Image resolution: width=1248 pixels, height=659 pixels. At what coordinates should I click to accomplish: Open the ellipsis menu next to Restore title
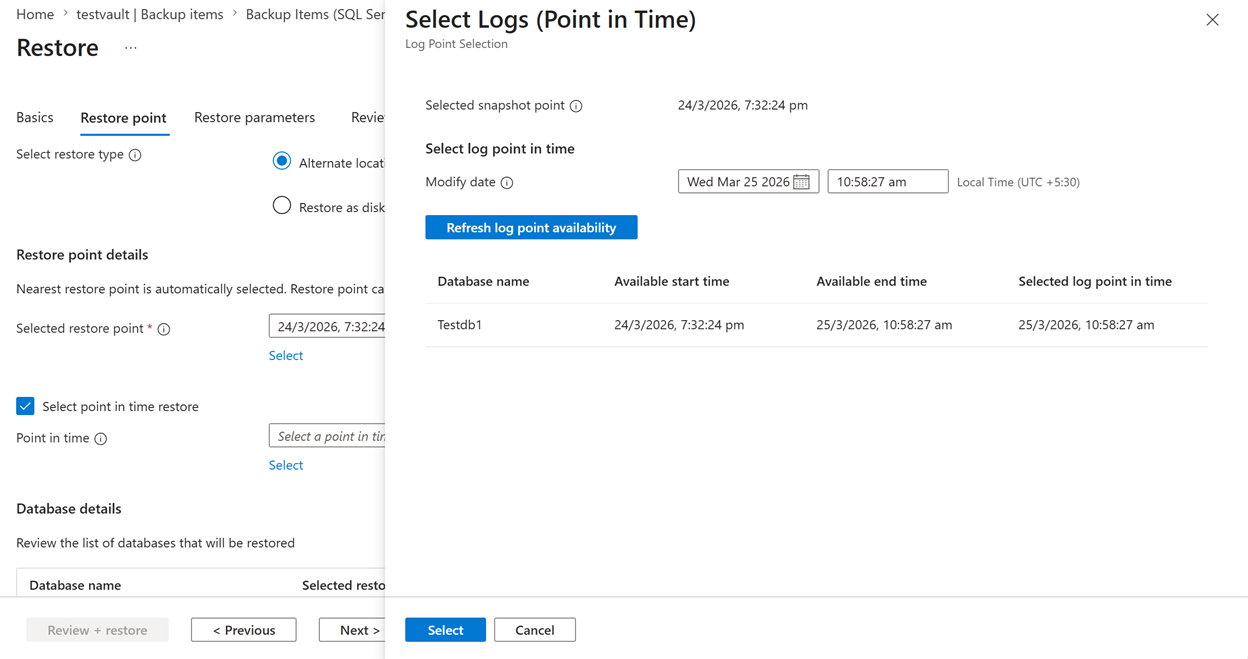pyautogui.click(x=131, y=48)
